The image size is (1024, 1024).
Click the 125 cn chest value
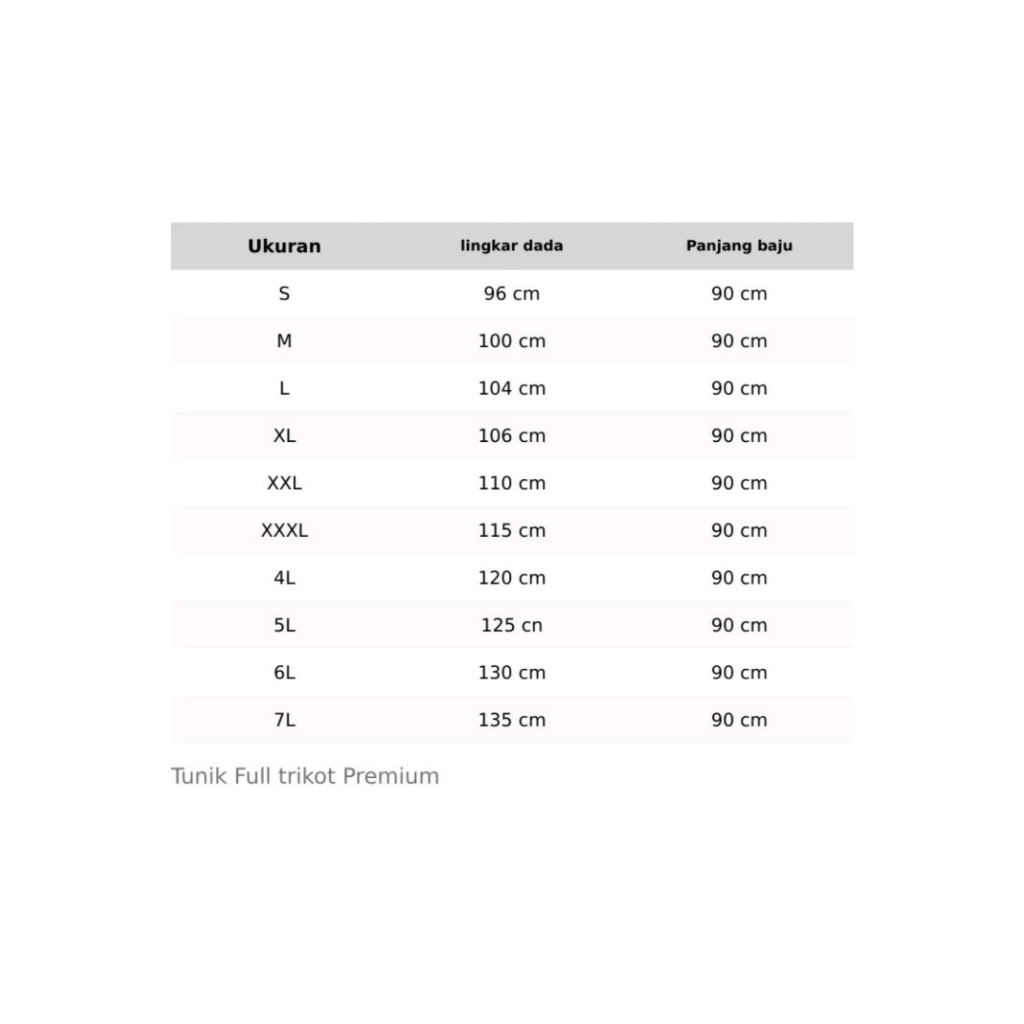[511, 625]
